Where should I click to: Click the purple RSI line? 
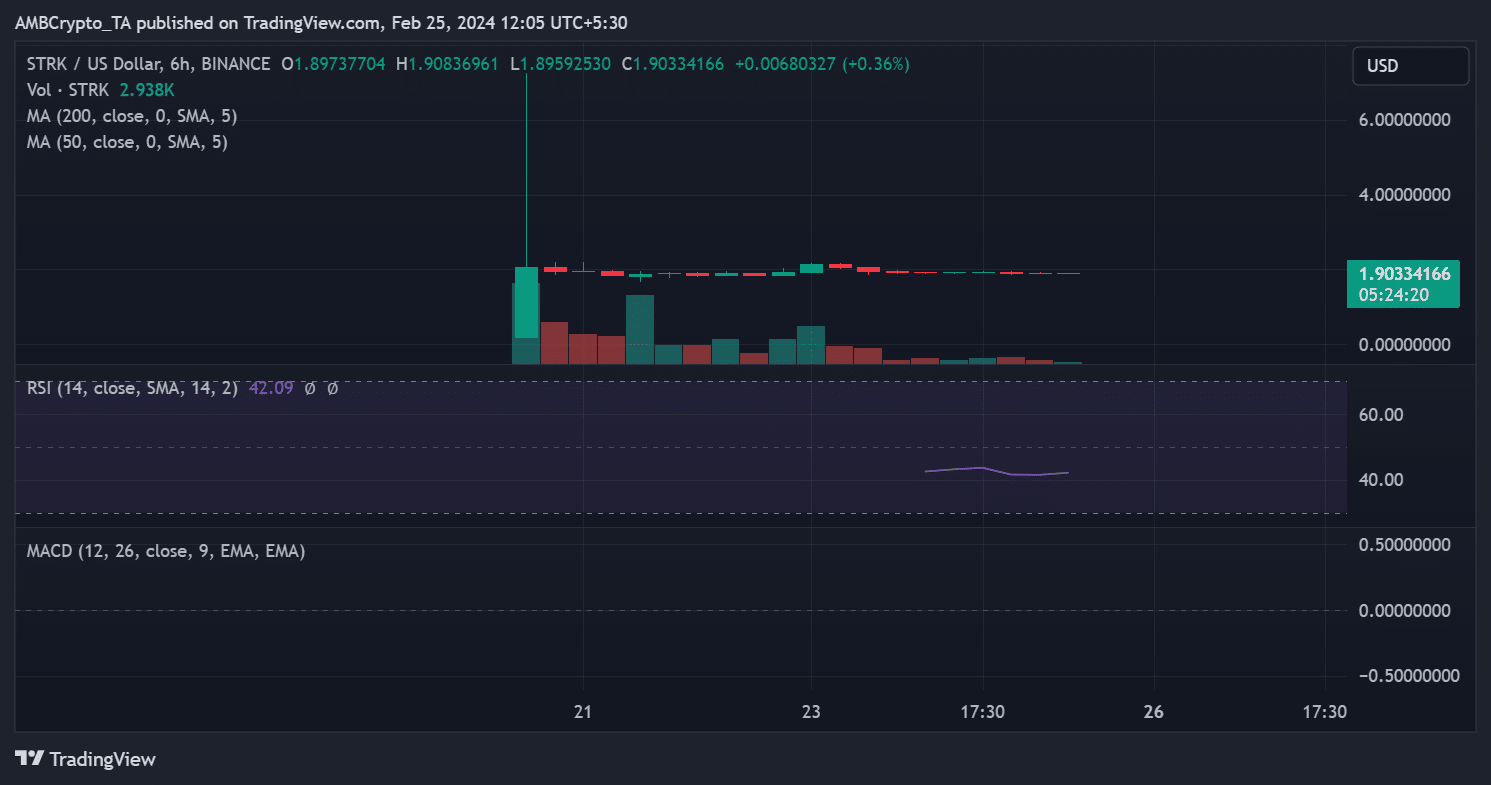[997, 471]
